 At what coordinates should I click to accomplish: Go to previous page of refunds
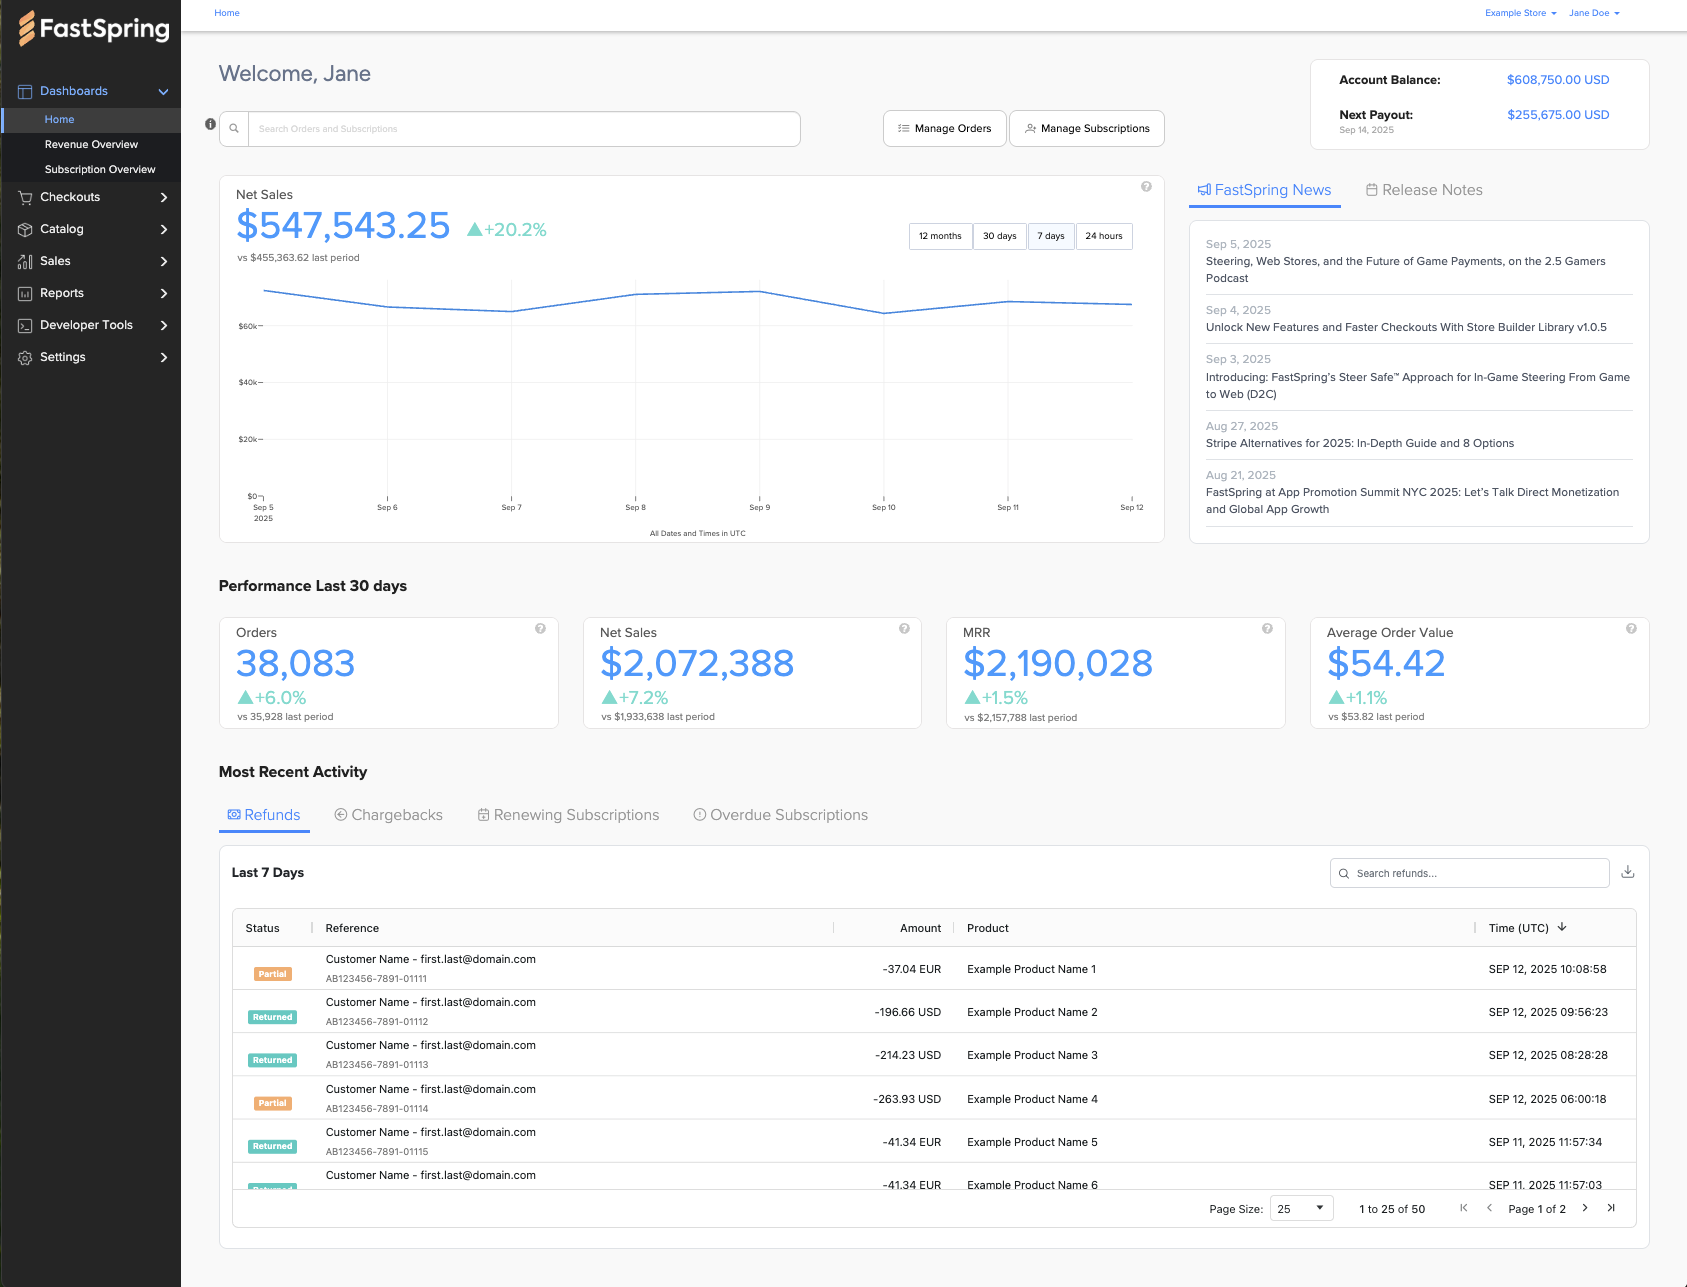(x=1489, y=1208)
